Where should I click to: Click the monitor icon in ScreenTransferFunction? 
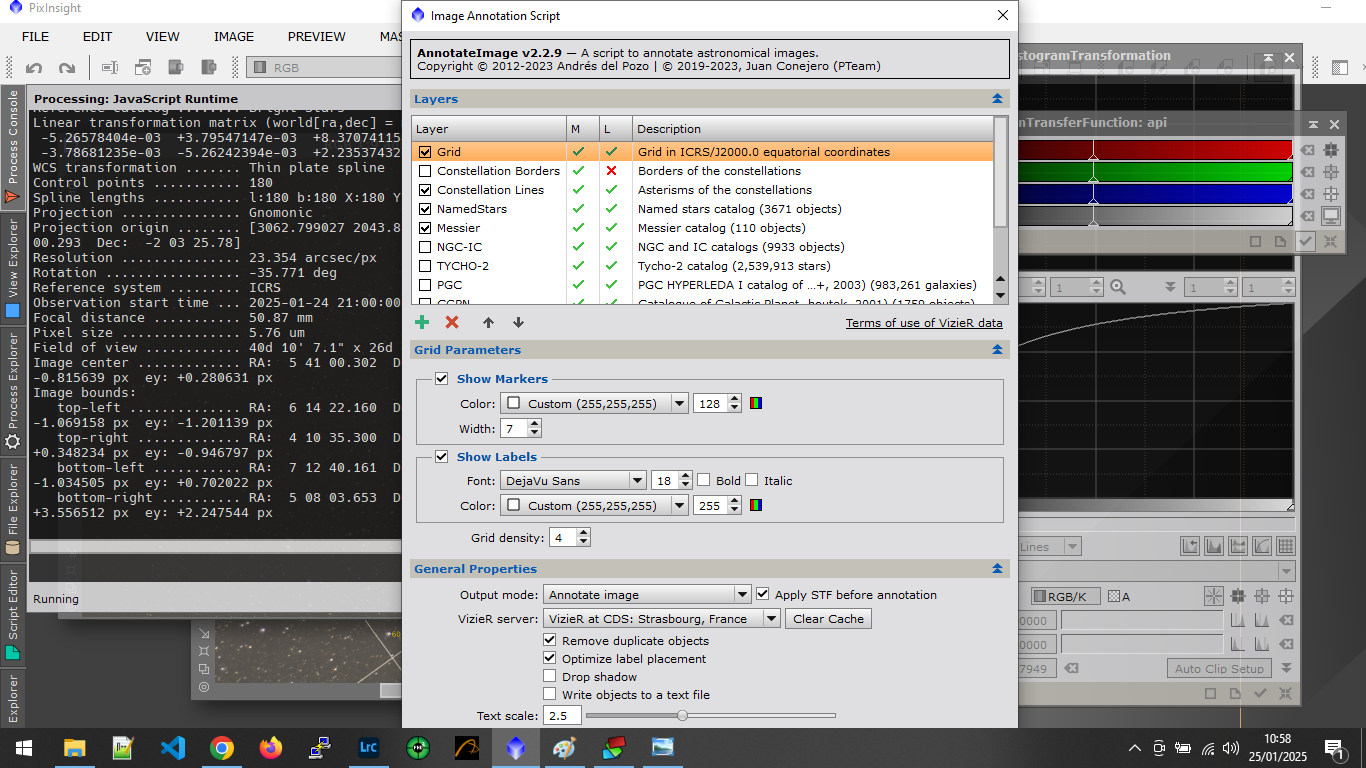coord(1331,216)
